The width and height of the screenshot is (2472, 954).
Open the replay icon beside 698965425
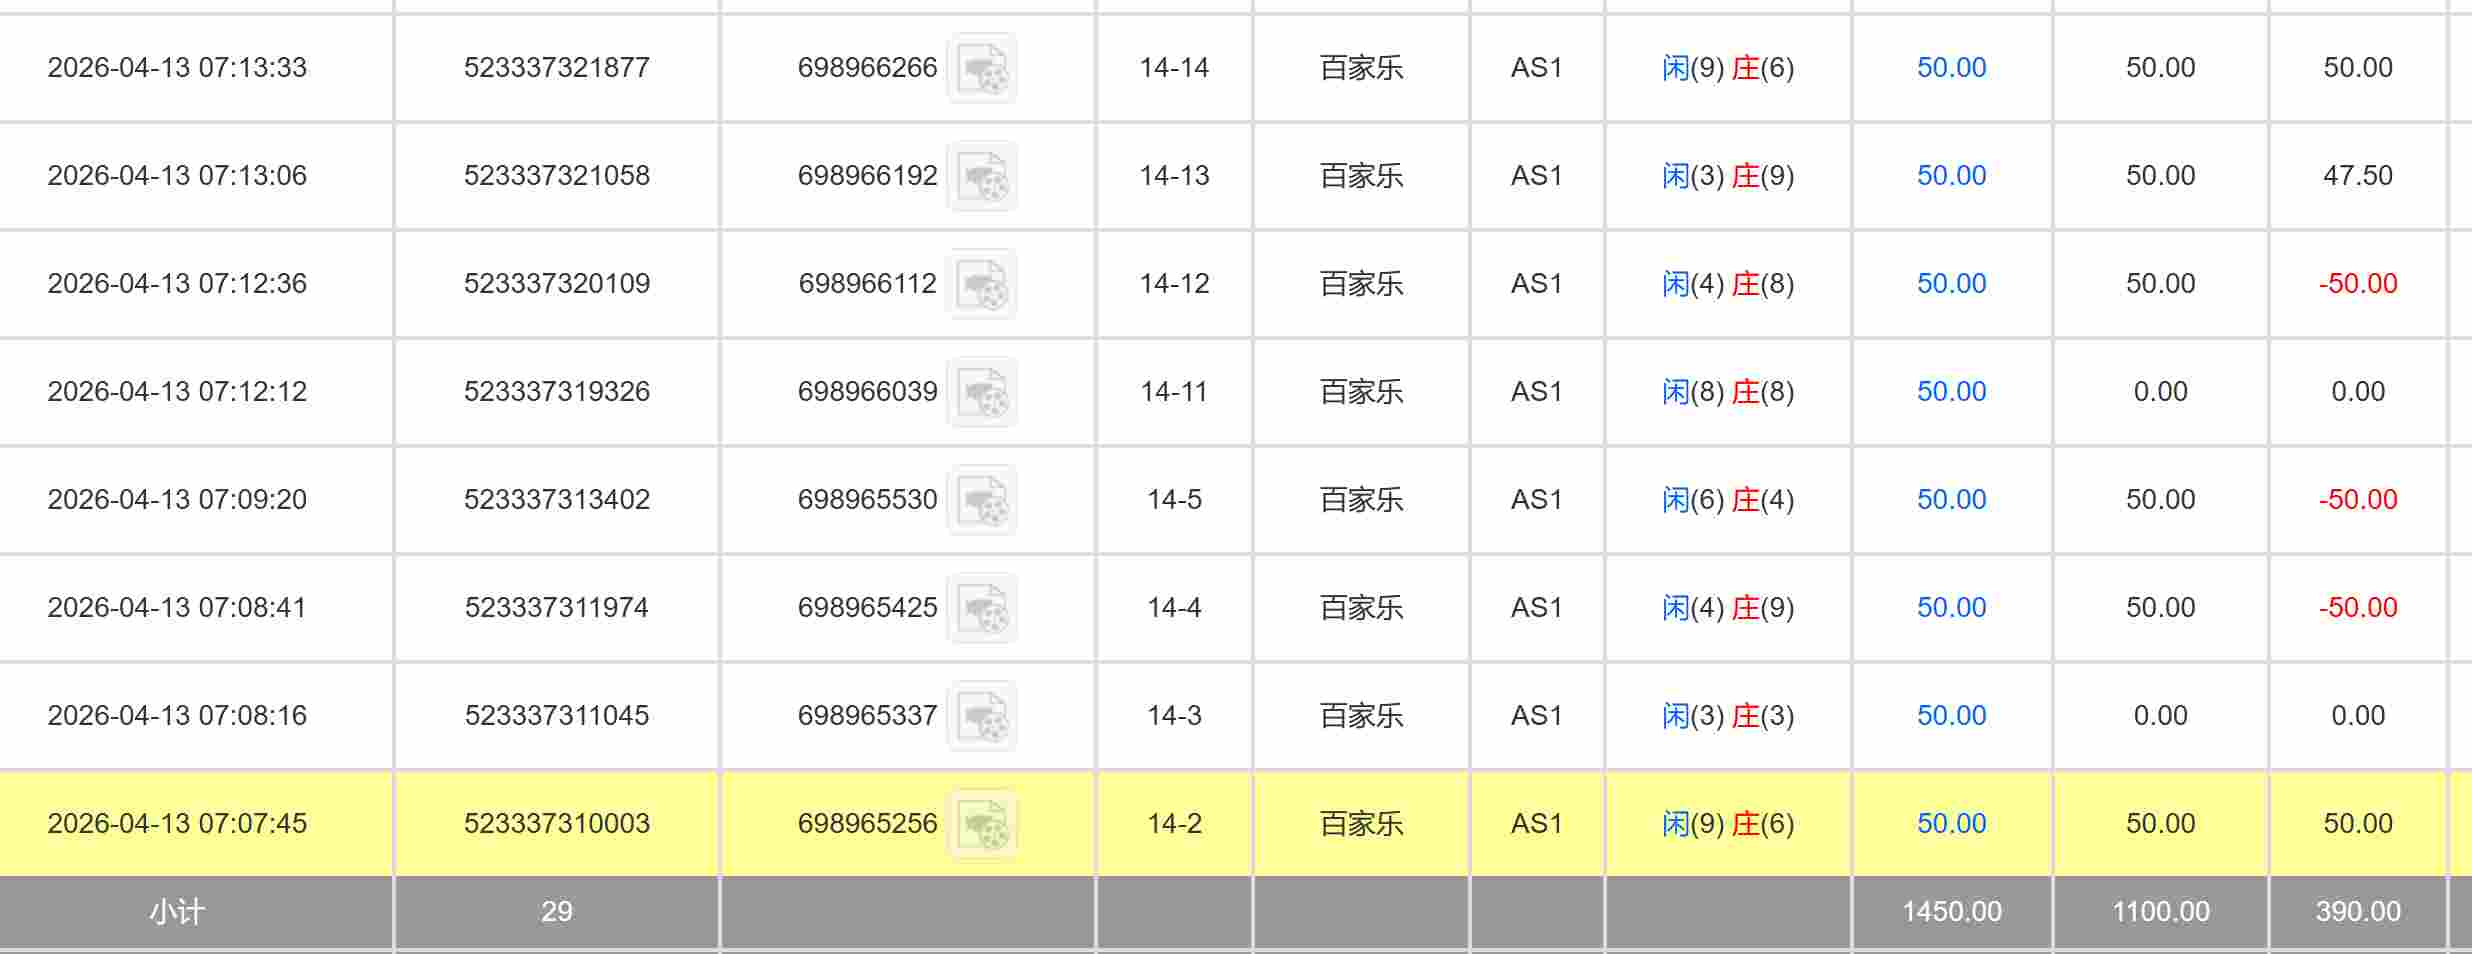(x=982, y=608)
